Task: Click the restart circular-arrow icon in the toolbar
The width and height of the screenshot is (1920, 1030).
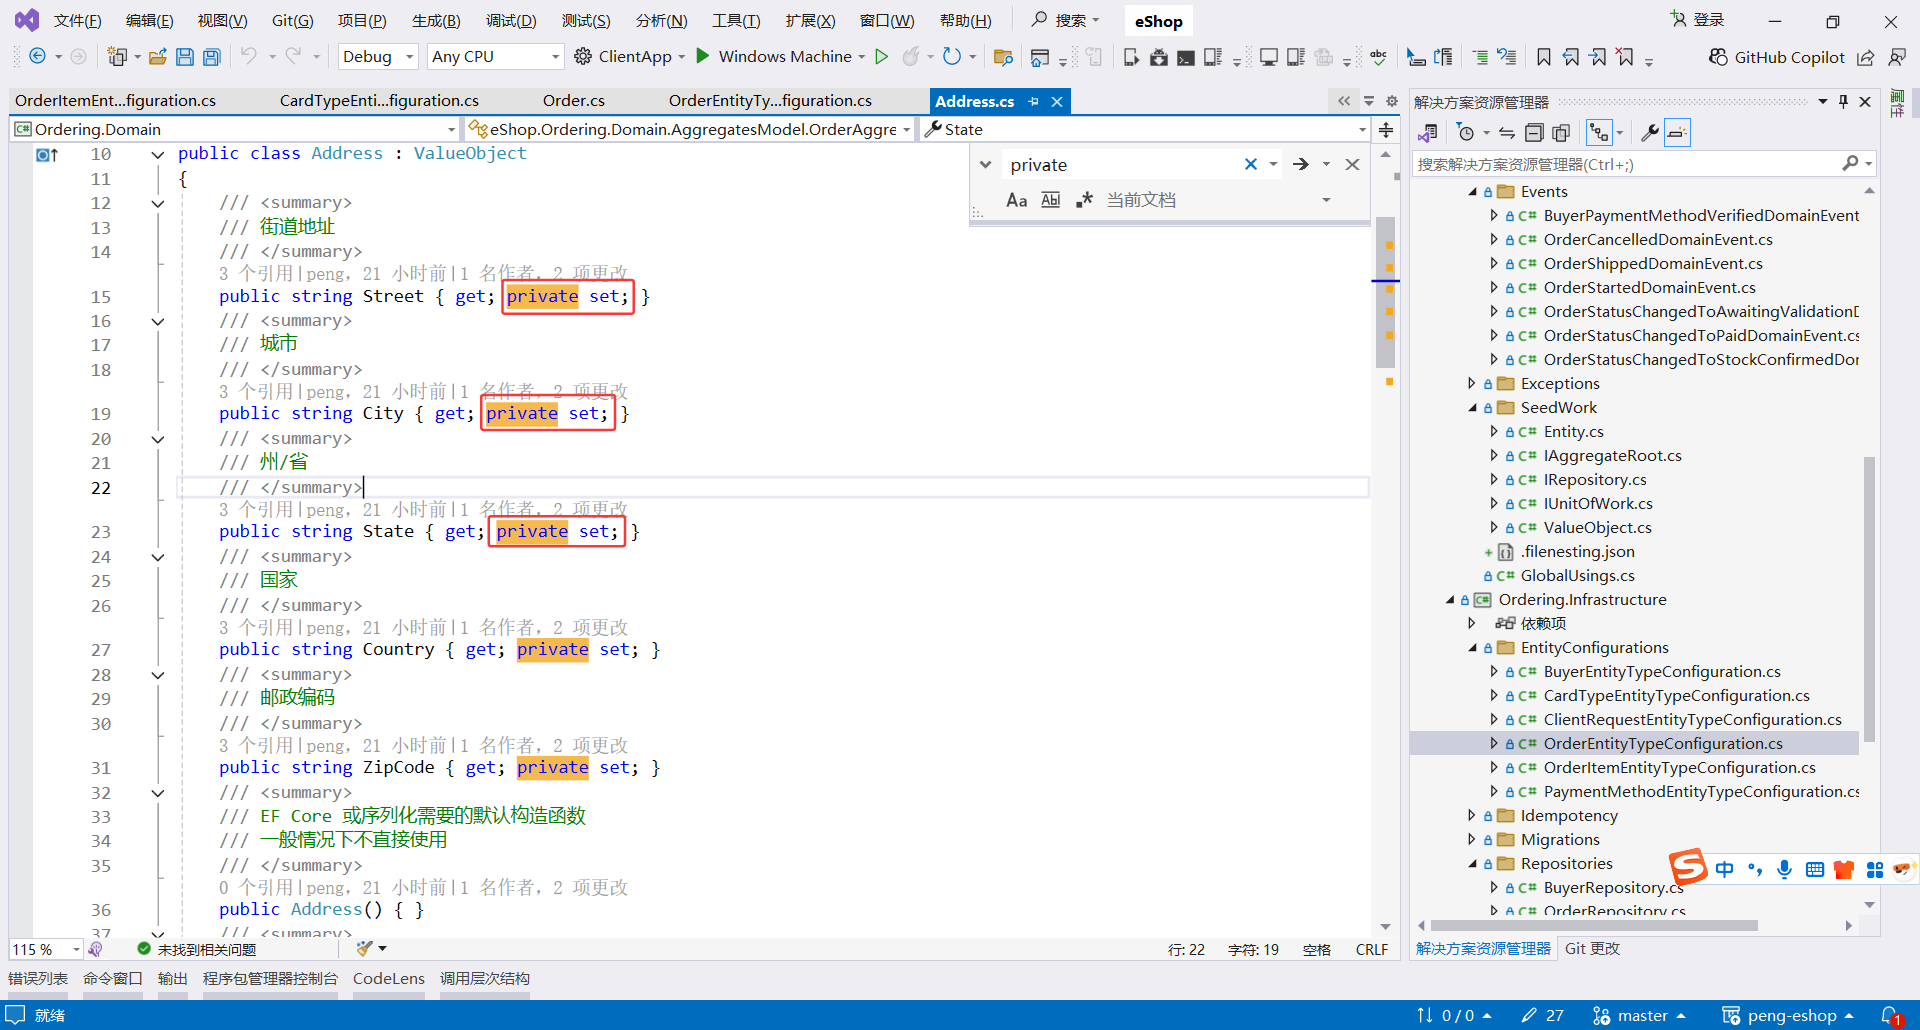Action: 952,57
